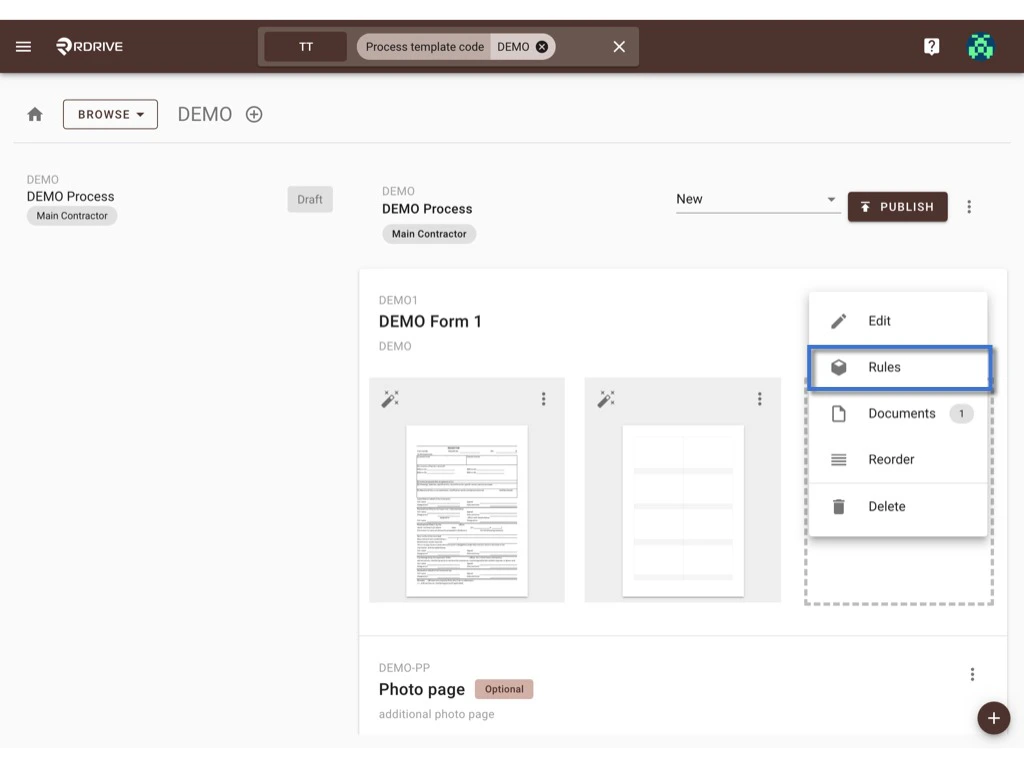Open the hamburger navigation menu
Viewport: 1024px width, 768px height.
pyautogui.click(x=23, y=46)
